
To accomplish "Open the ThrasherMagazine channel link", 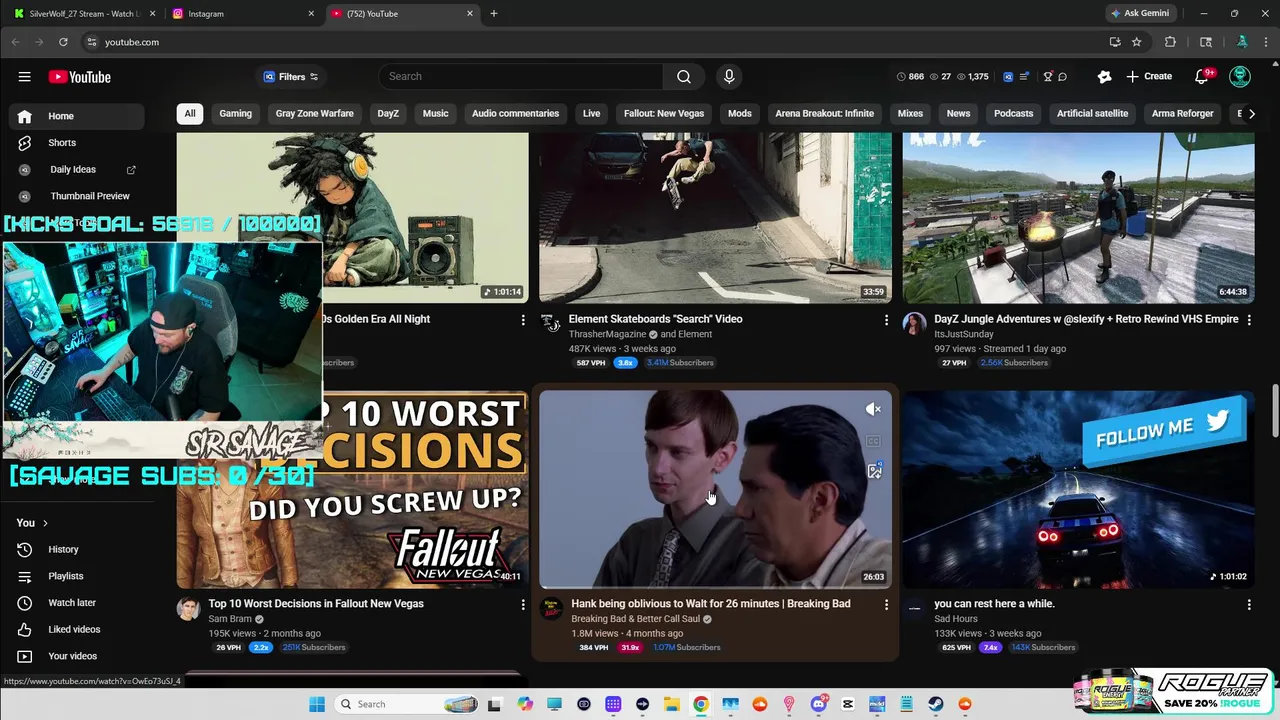I will (x=608, y=334).
